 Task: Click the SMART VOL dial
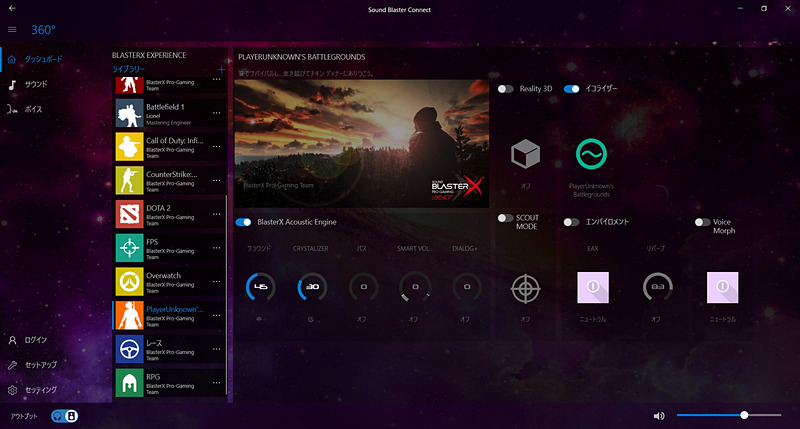(x=415, y=287)
